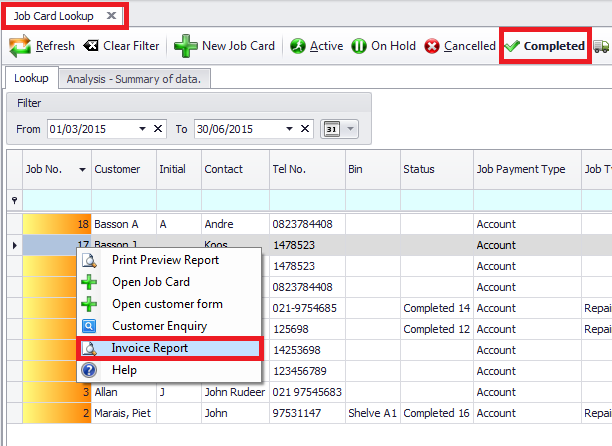This screenshot has height=446, width=612.
Task: Click the From date field 01/03/2015
Action: [x=93, y=129]
